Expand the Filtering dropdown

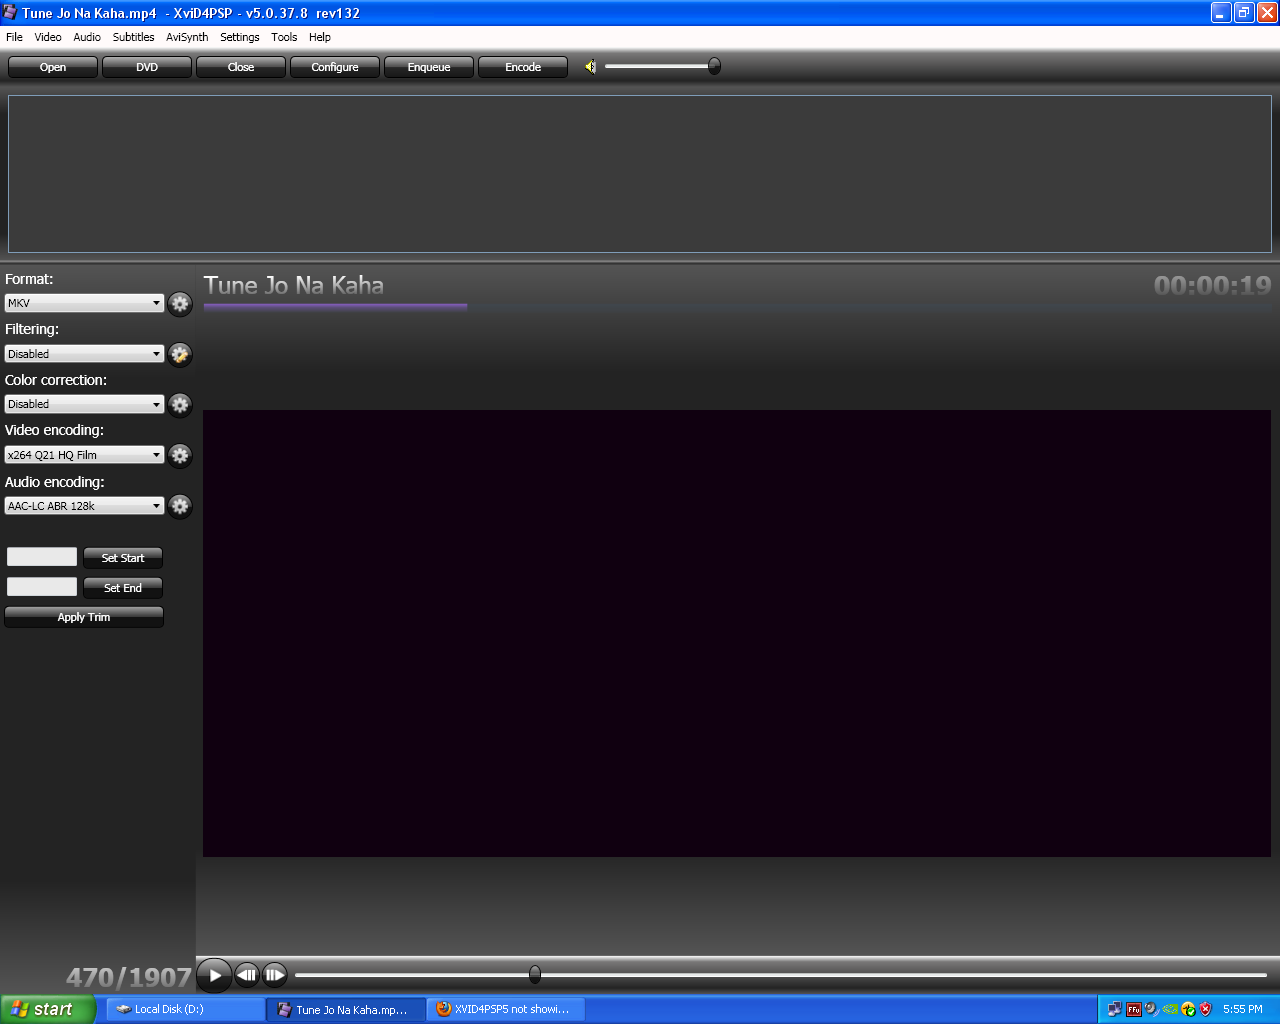[84, 354]
